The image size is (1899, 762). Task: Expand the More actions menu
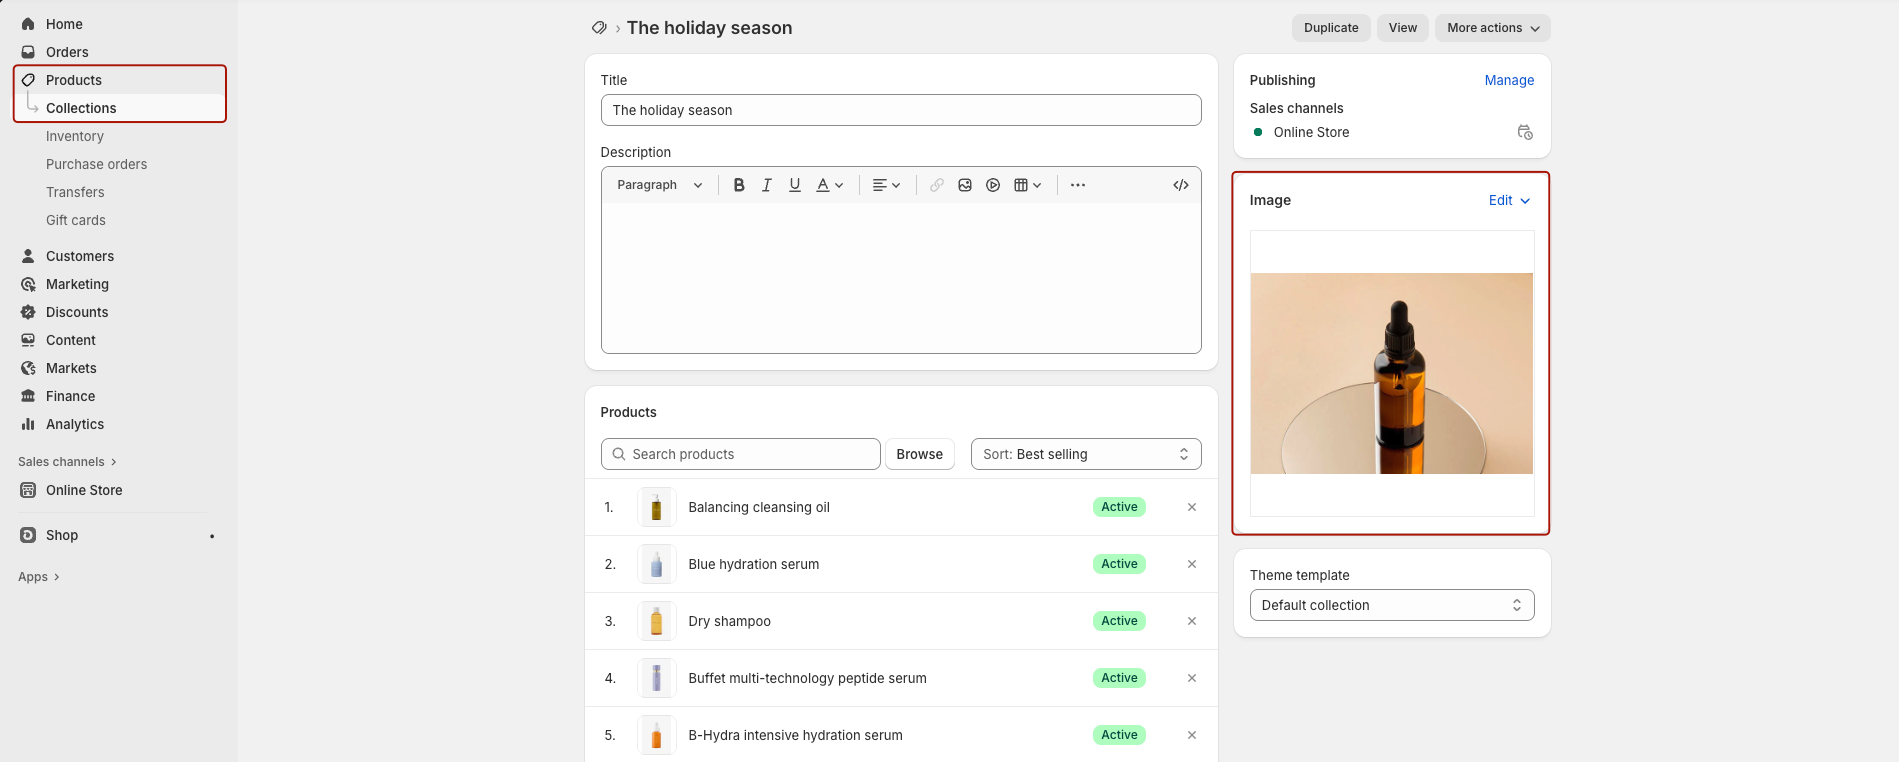click(x=1492, y=28)
